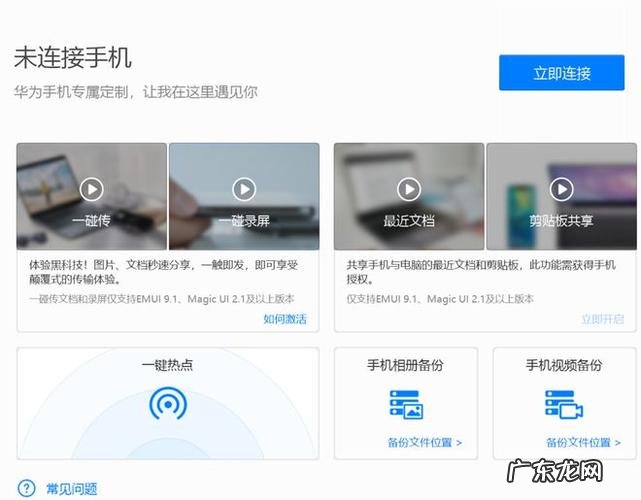
Task: Open the 常见问题 link
Action: [x=72, y=489]
